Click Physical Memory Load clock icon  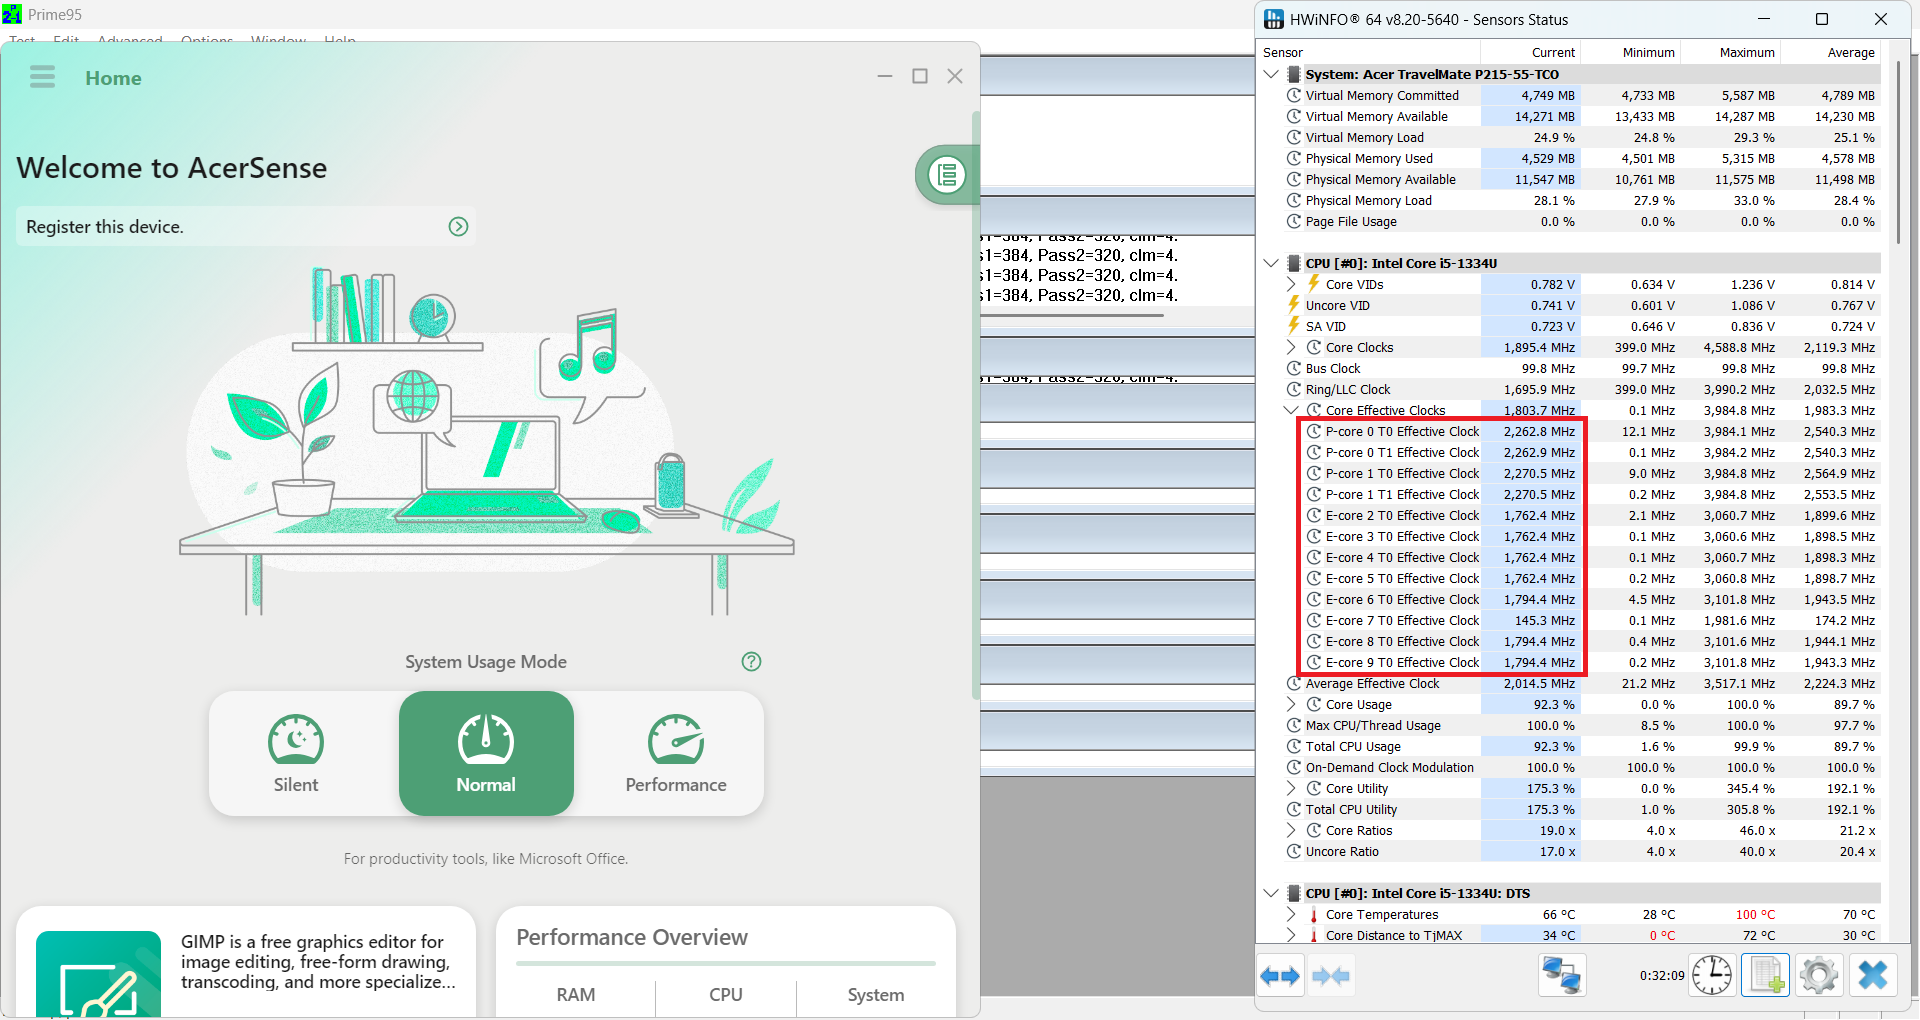coord(1294,200)
